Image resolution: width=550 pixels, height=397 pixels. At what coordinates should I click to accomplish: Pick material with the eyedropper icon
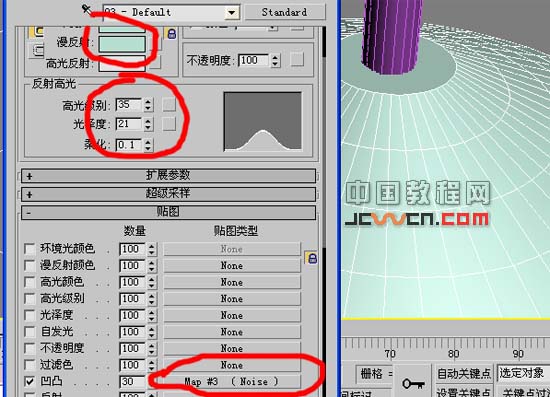[x=86, y=9]
